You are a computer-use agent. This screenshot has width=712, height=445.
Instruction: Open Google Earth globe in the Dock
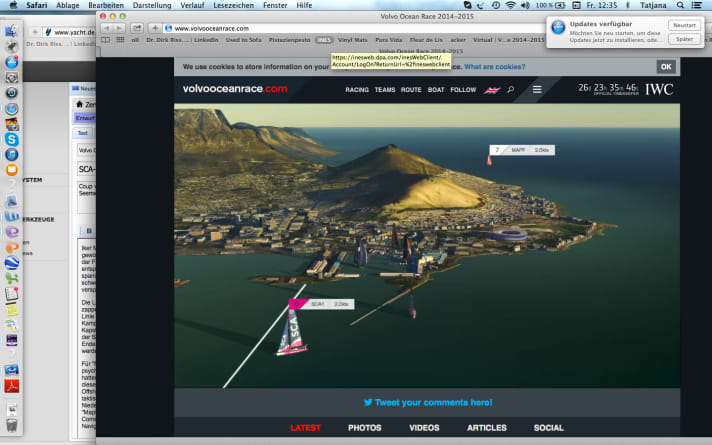pyautogui.click(x=11, y=263)
